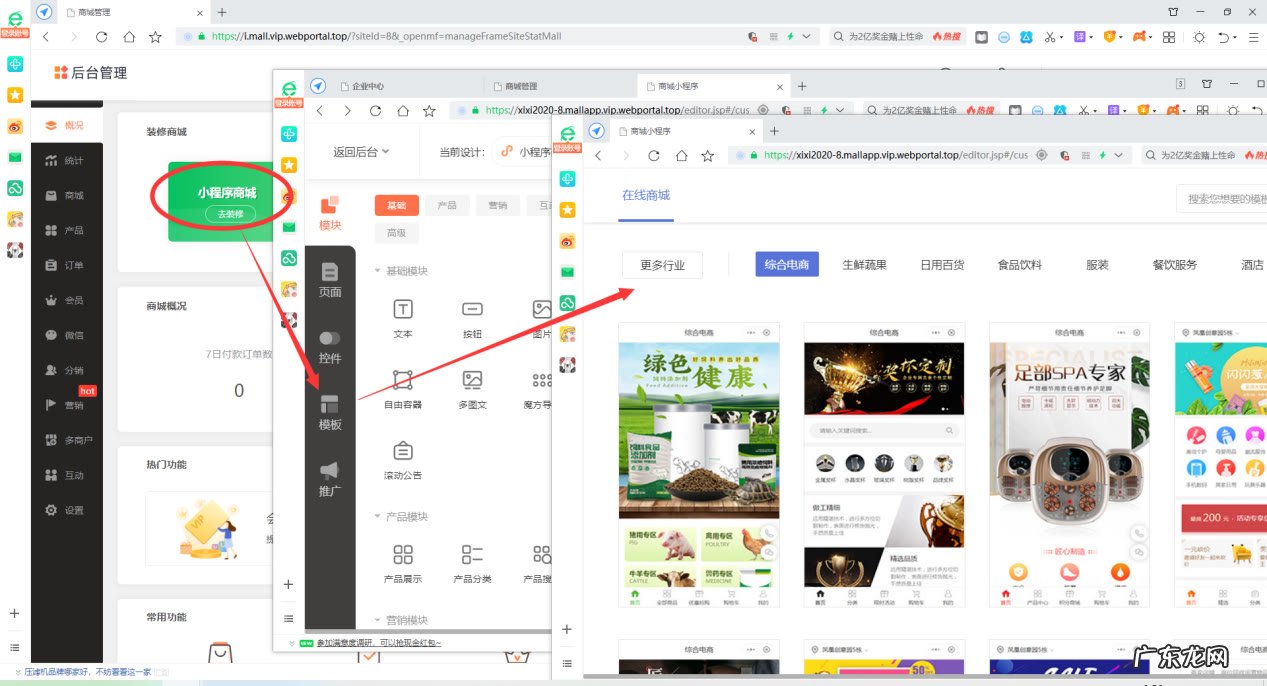Image resolution: width=1267 pixels, height=686 pixels.
Task: Select the 生鲜蔬果 category tab
Action: pos(864,264)
